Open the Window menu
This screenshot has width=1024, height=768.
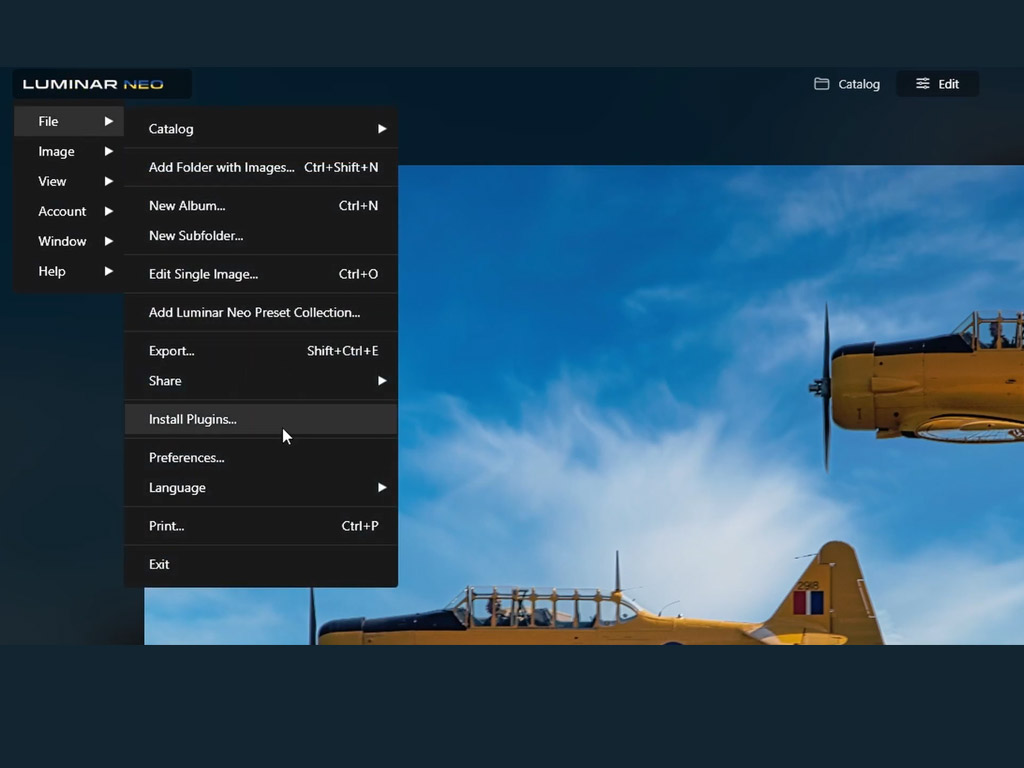[62, 242]
